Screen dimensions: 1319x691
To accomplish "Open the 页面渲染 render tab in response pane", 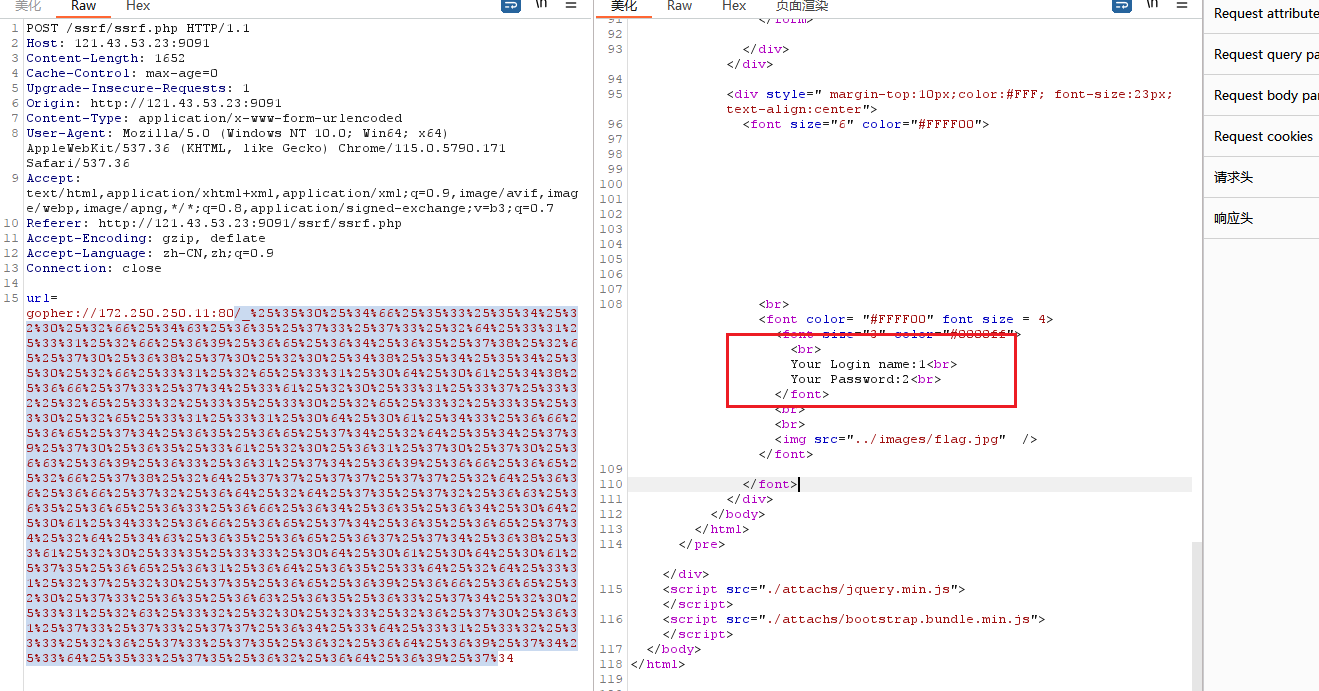I will tap(803, 6).
